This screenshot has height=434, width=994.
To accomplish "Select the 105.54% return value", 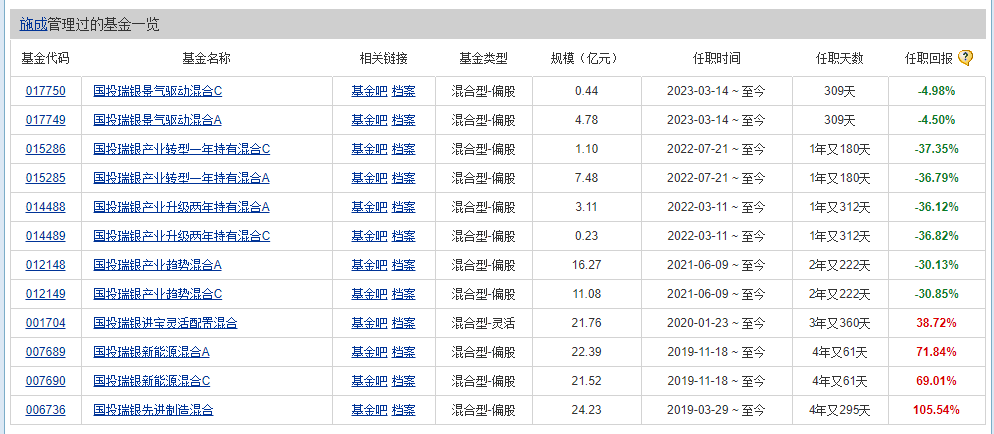I will pyautogui.click(x=936, y=410).
